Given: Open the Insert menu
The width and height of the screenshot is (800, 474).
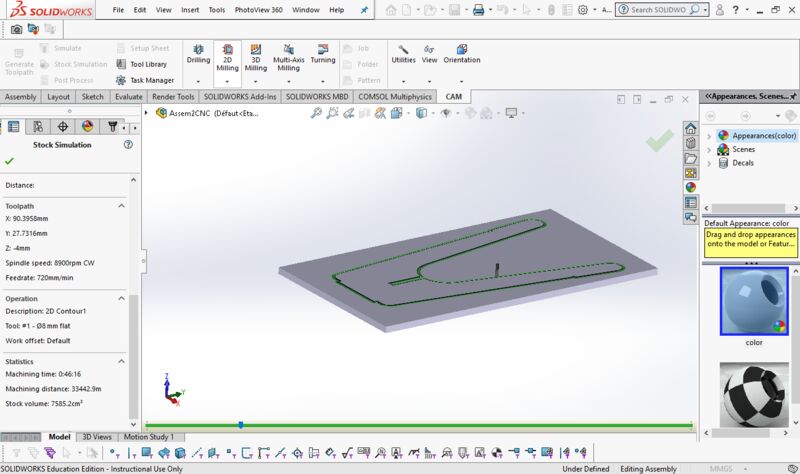Looking at the screenshot, I should click(x=190, y=10).
